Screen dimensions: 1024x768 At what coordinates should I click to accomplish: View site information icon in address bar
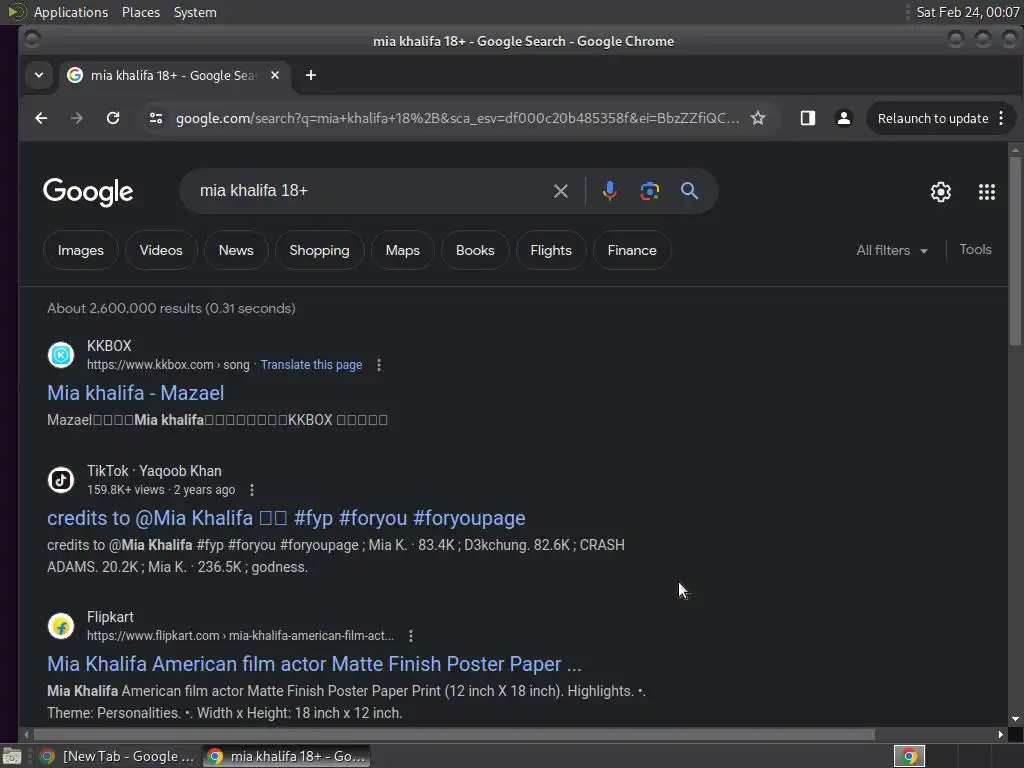(155, 118)
